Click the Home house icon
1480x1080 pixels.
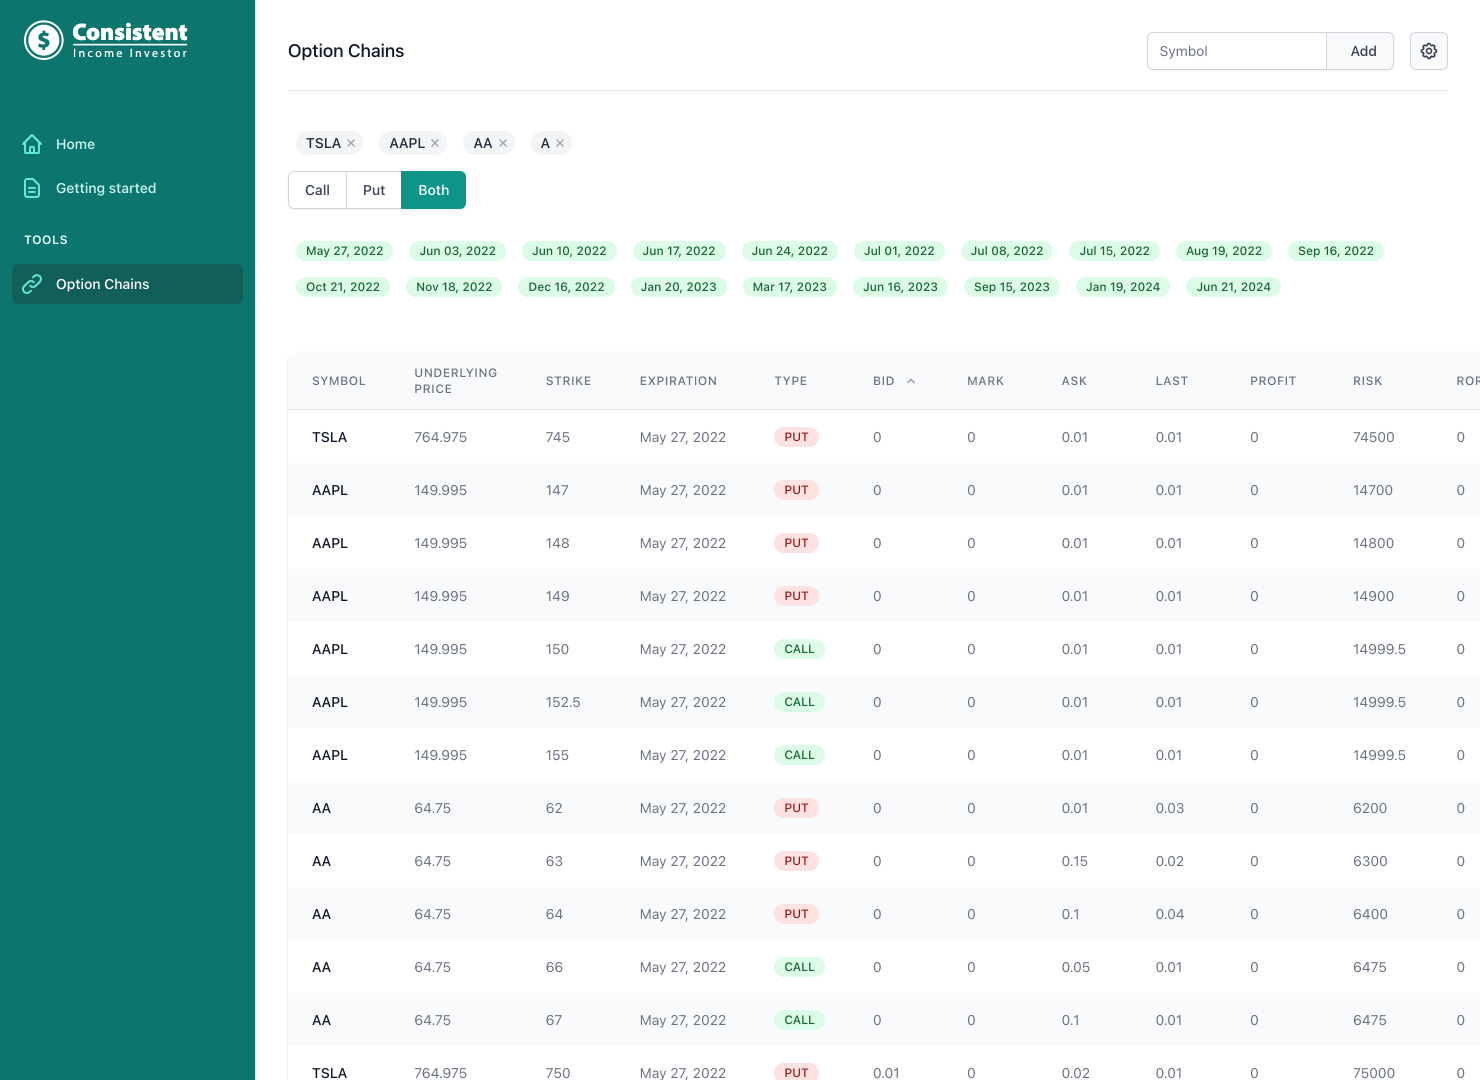[x=32, y=144]
